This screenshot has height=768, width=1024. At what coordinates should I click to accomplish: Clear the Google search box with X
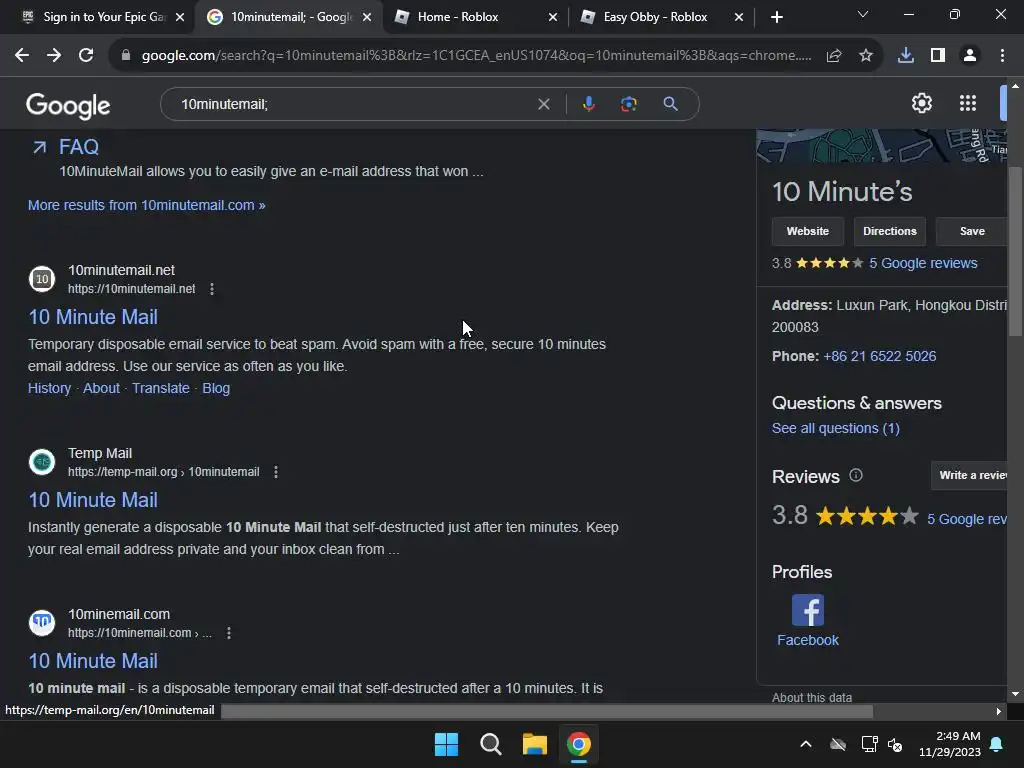[x=543, y=104]
